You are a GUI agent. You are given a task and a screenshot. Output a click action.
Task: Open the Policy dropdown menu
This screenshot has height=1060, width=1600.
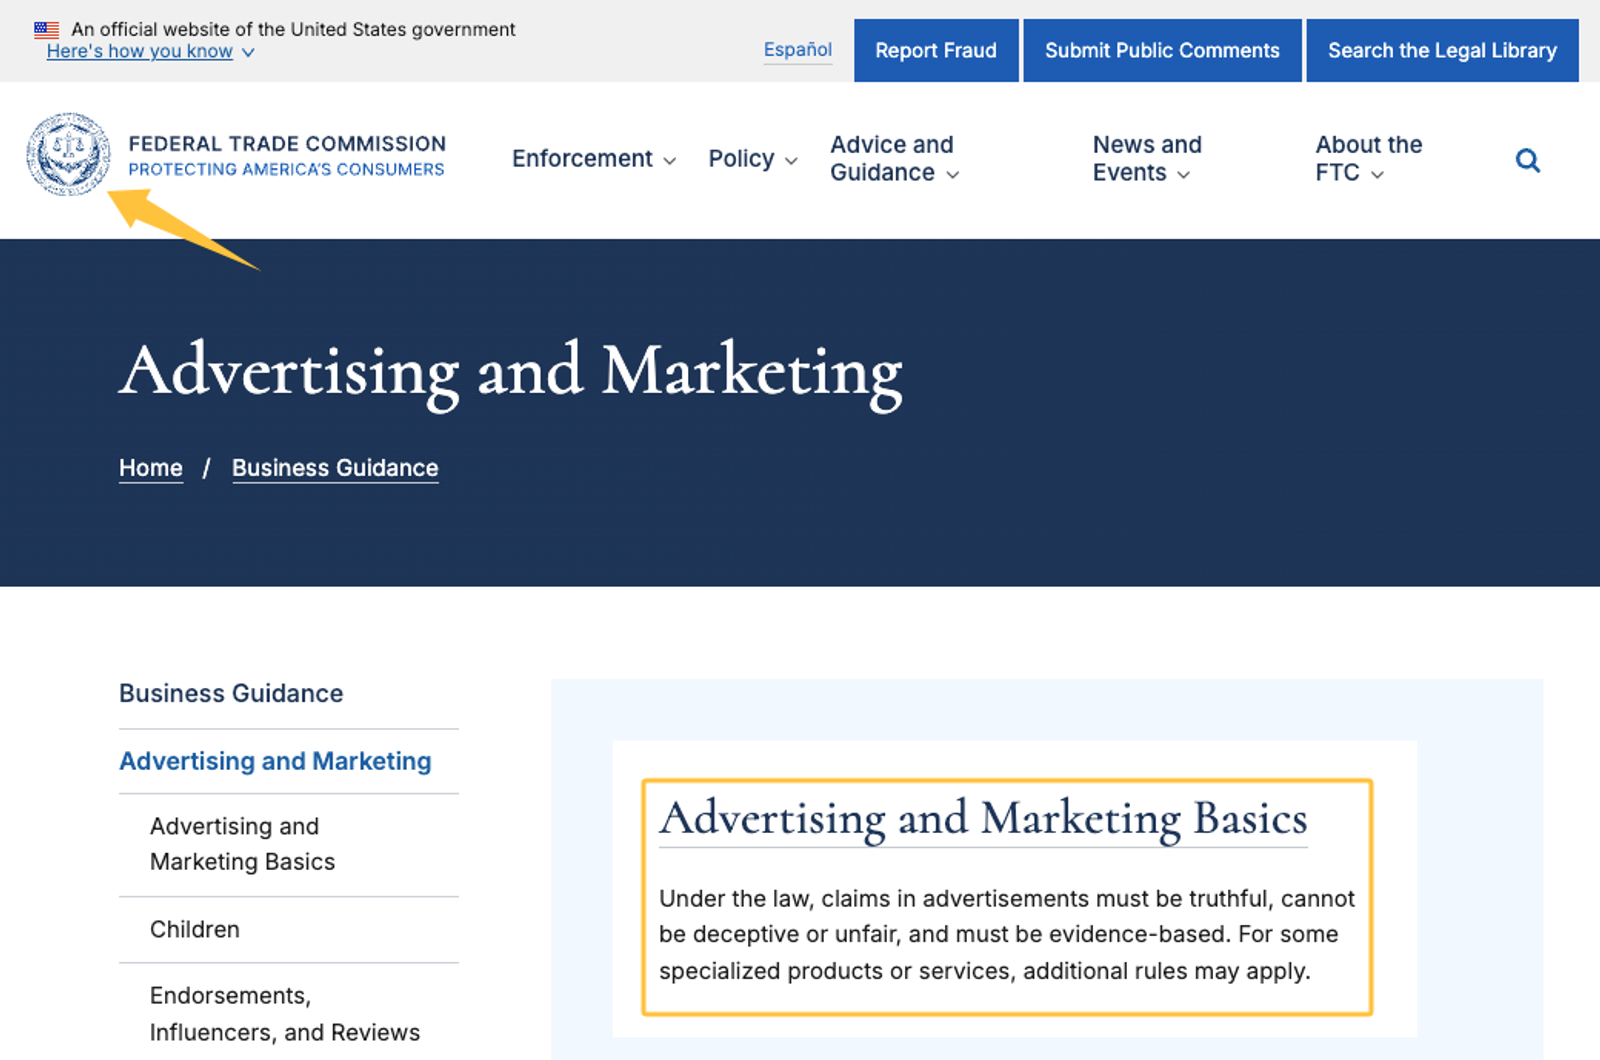(x=752, y=158)
